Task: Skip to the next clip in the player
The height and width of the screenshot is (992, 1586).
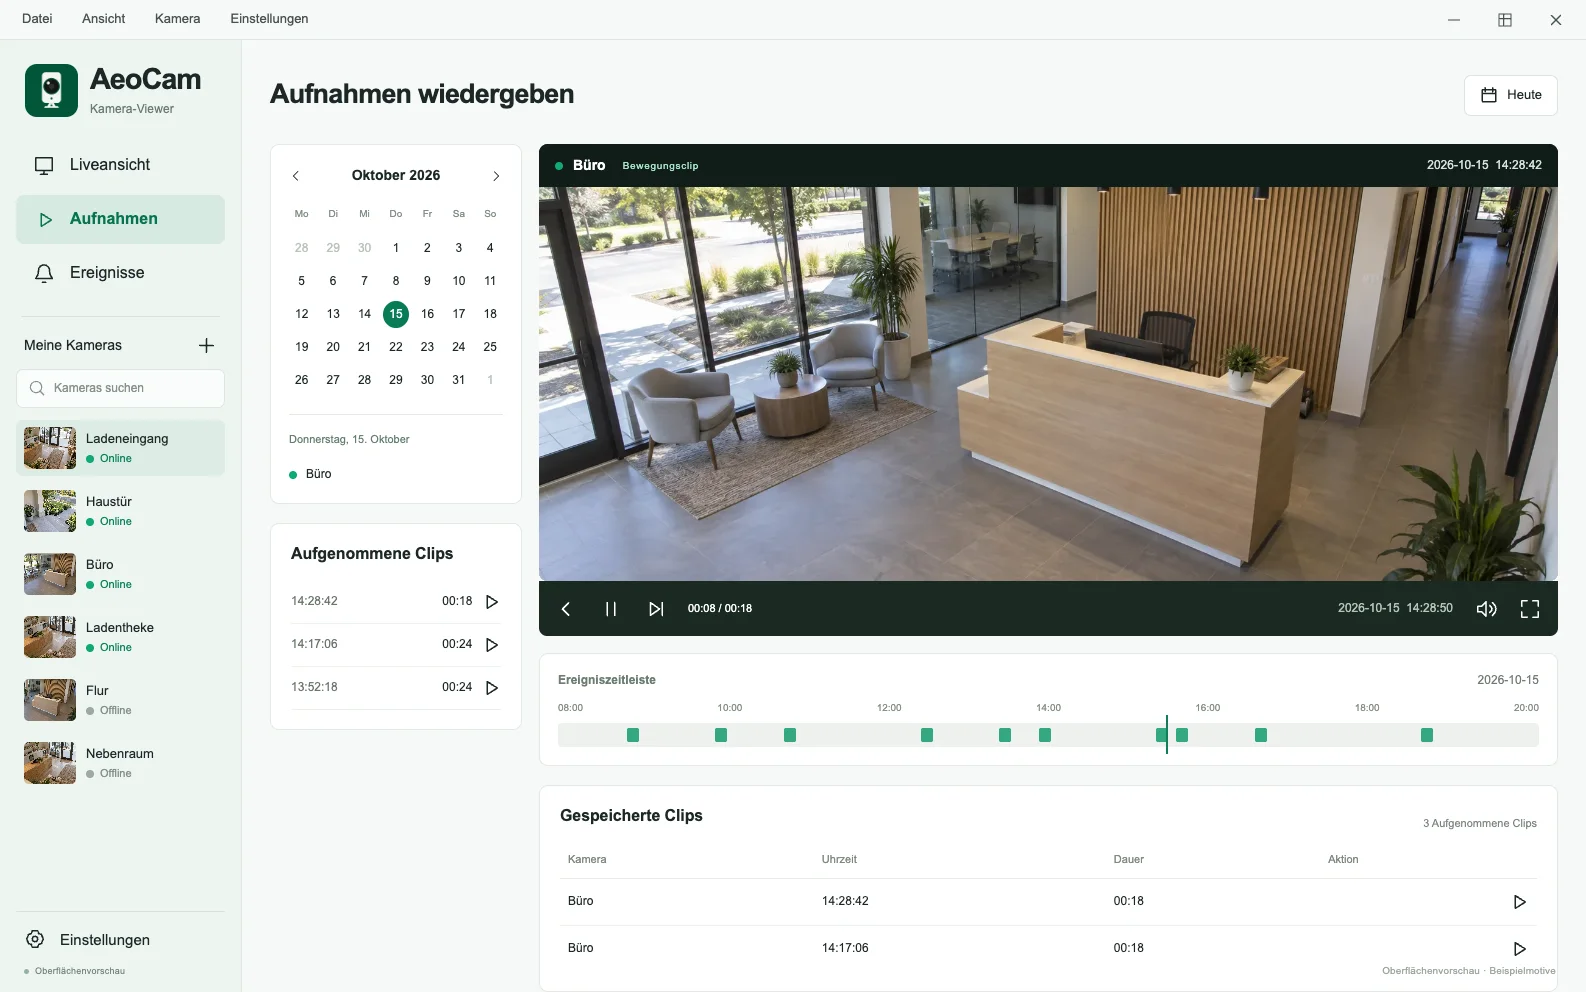Action: click(x=656, y=609)
